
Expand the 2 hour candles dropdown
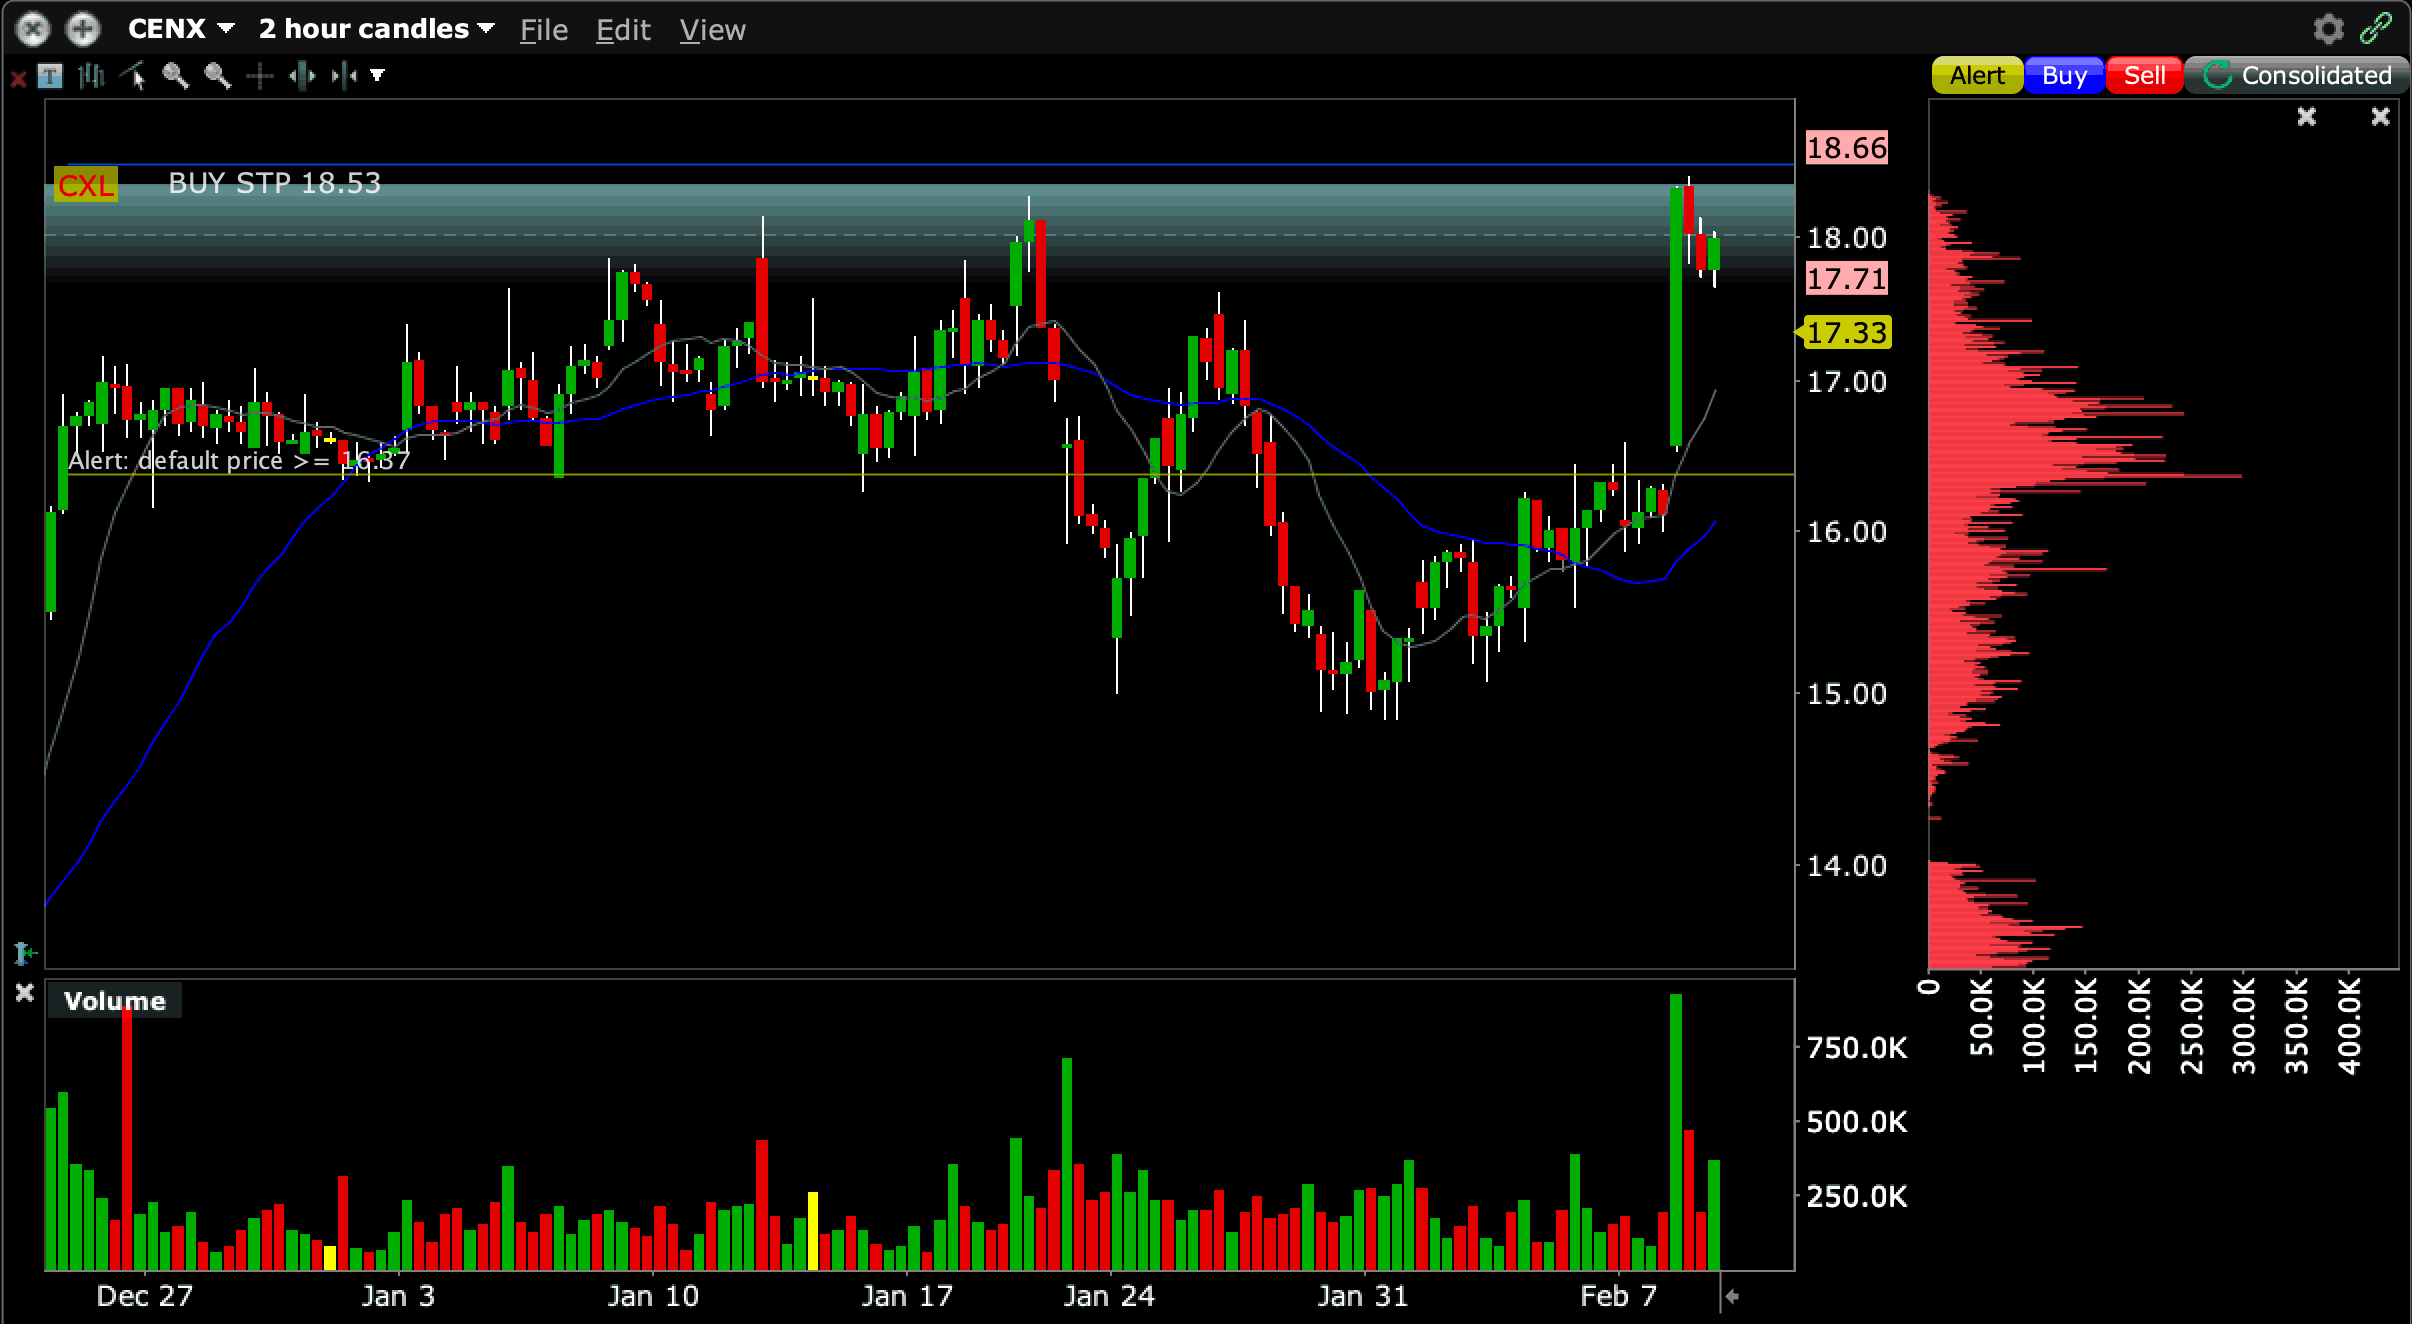pyautogui.click(x=376, y=29)
